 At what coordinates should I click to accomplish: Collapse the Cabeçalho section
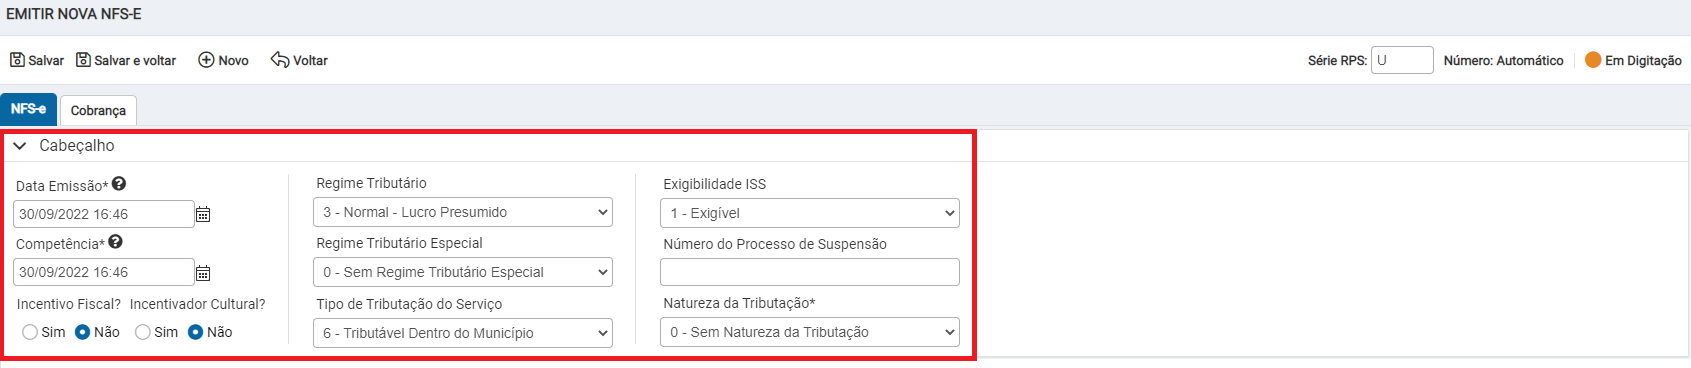(x=19, y=146)
